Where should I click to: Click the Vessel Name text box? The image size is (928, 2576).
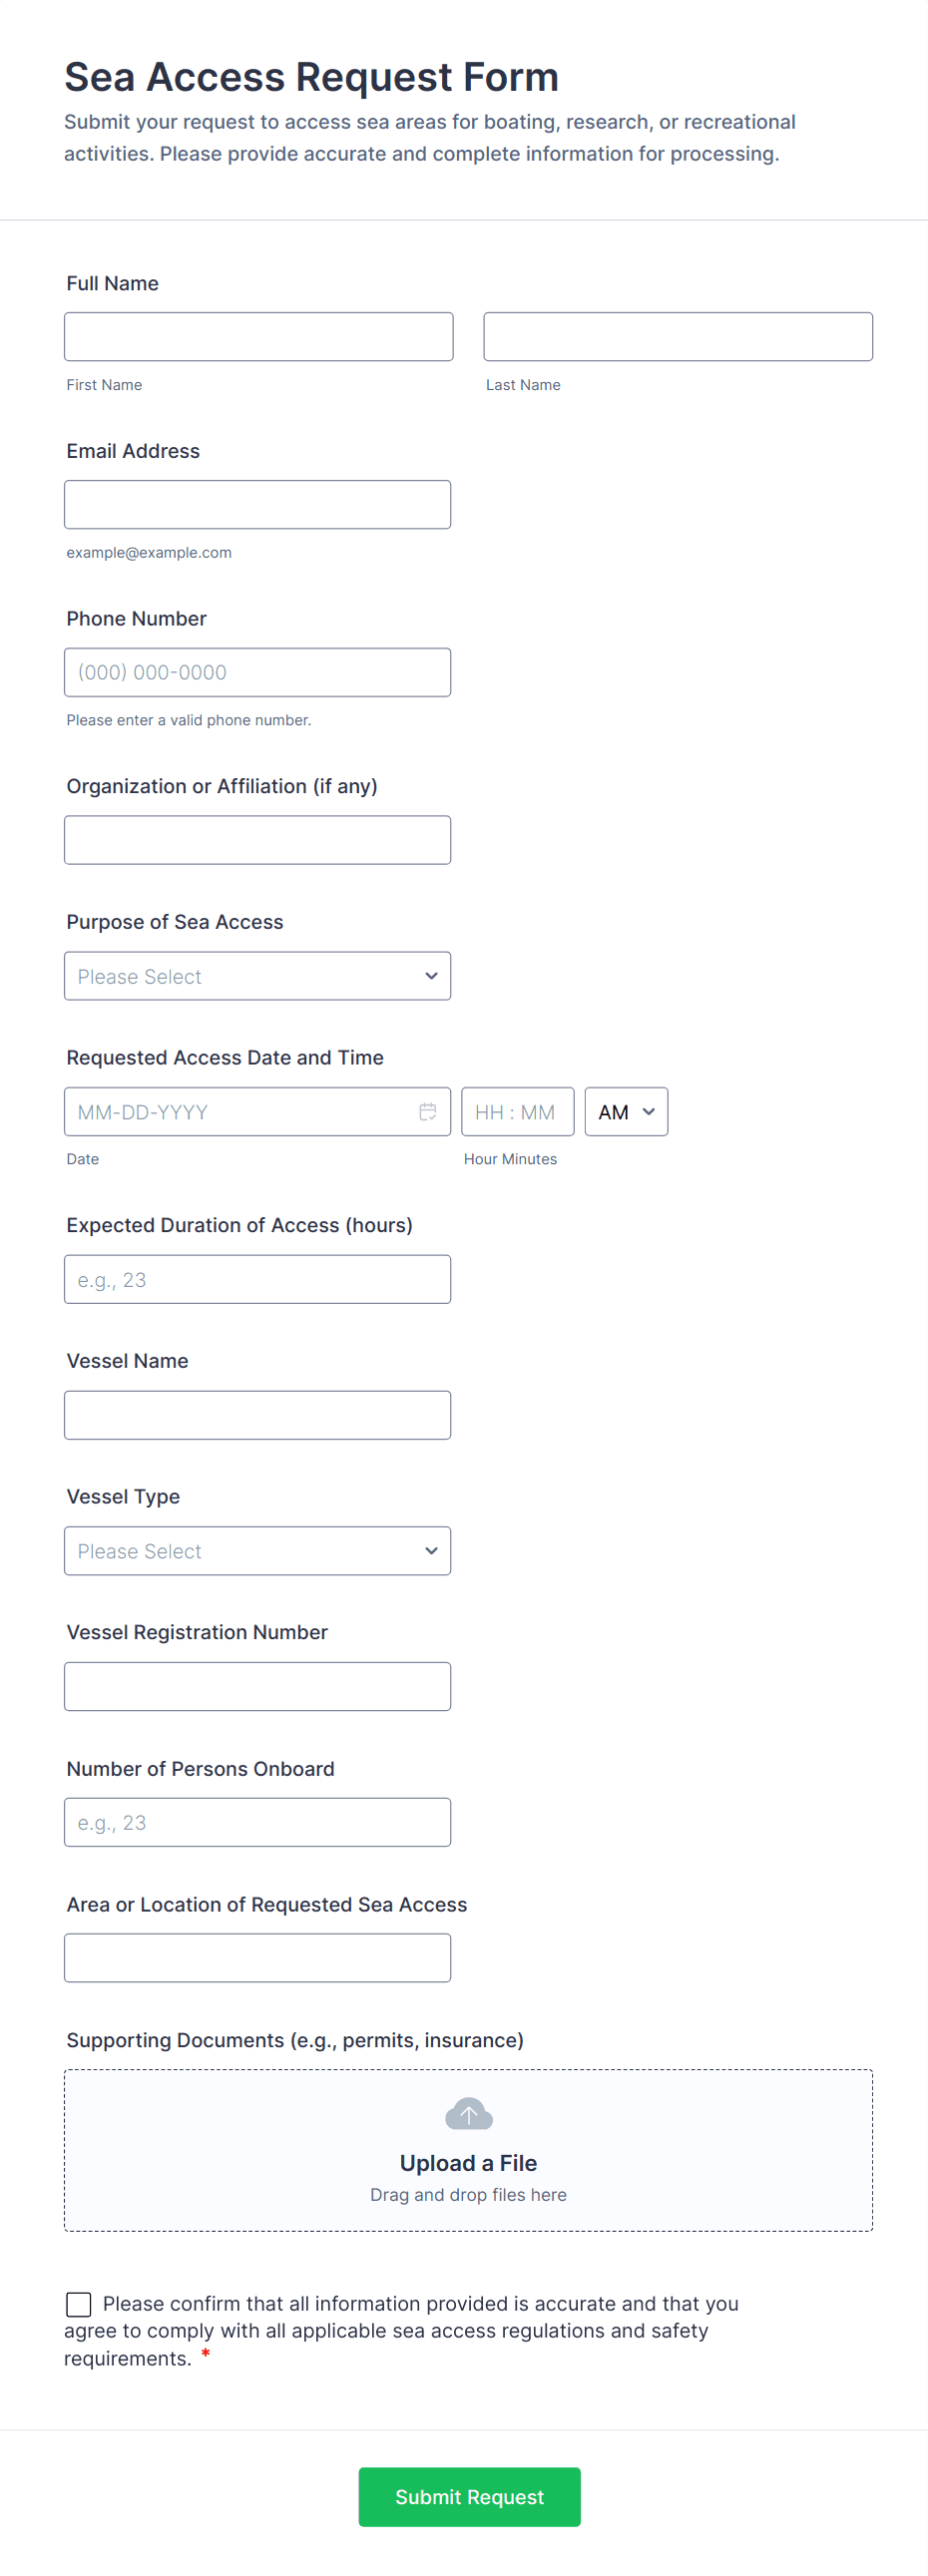(257, 1415)
